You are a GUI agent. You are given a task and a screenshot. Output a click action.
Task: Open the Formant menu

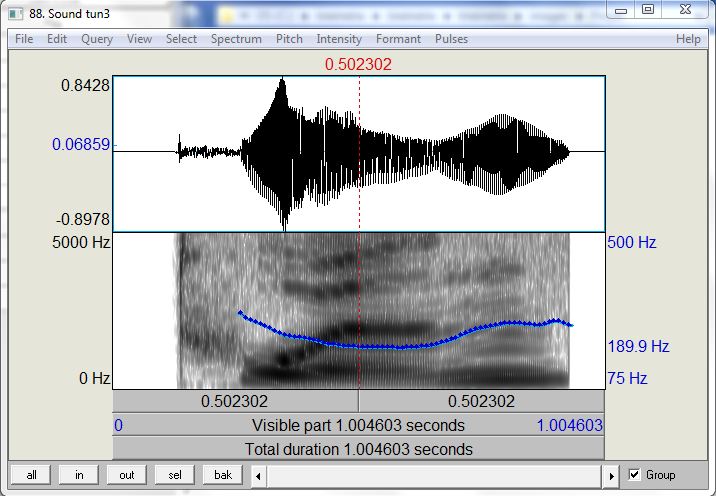pos(398,39)
